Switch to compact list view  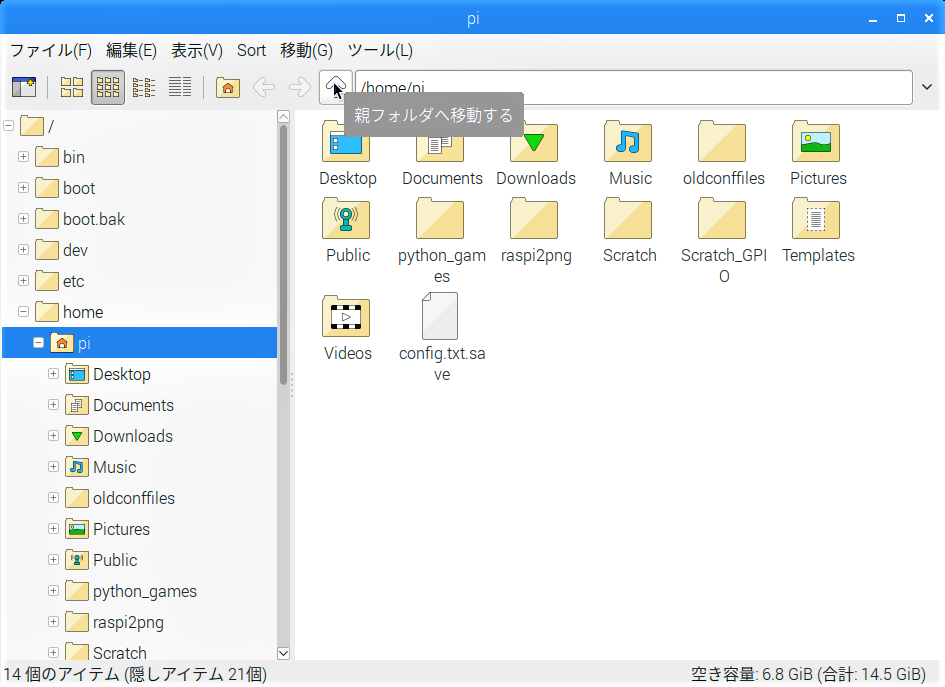click(144, 87)
